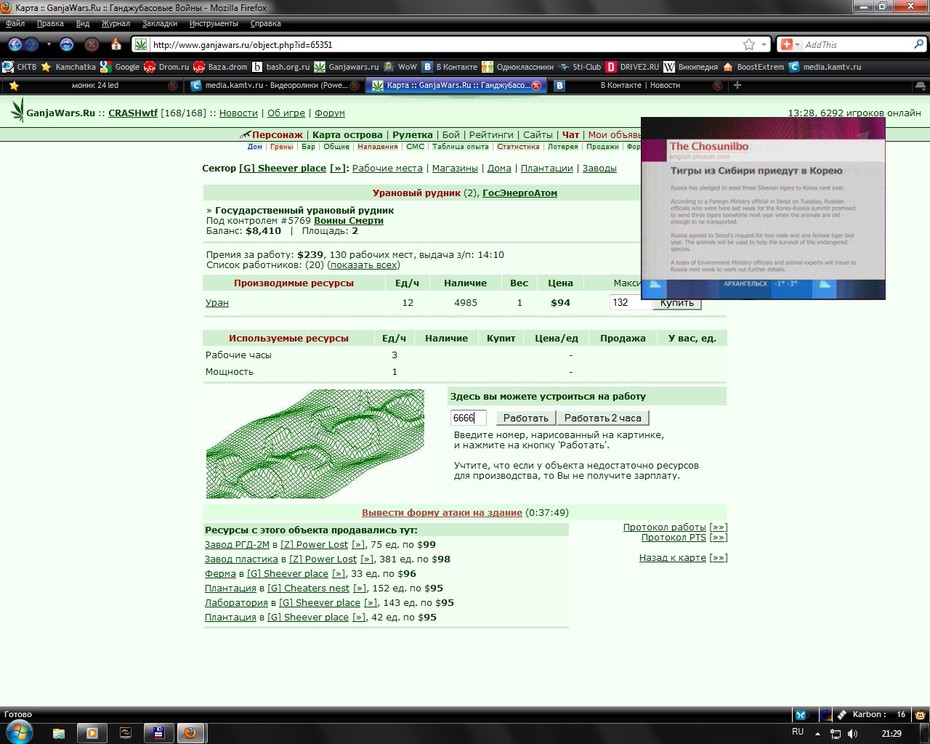
Task: Switch to the media.kamtv.ru Видеоролики tab
Action: [x=275, y=85]
